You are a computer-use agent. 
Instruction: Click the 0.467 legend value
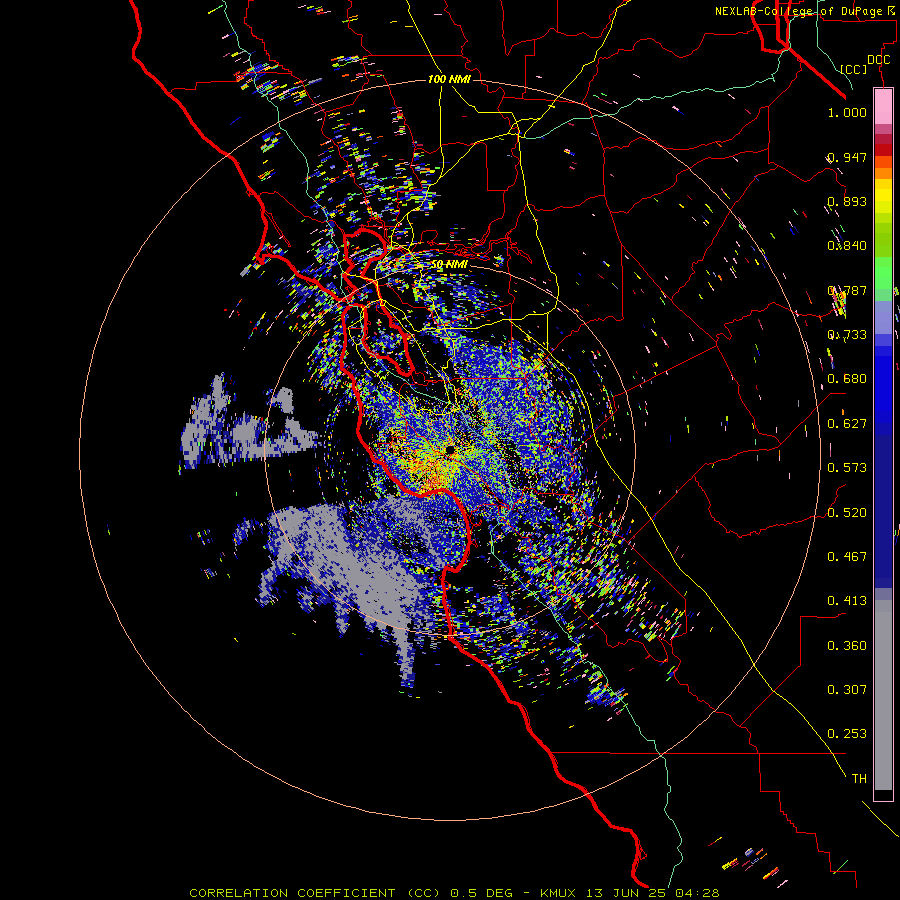coord(847,556)
